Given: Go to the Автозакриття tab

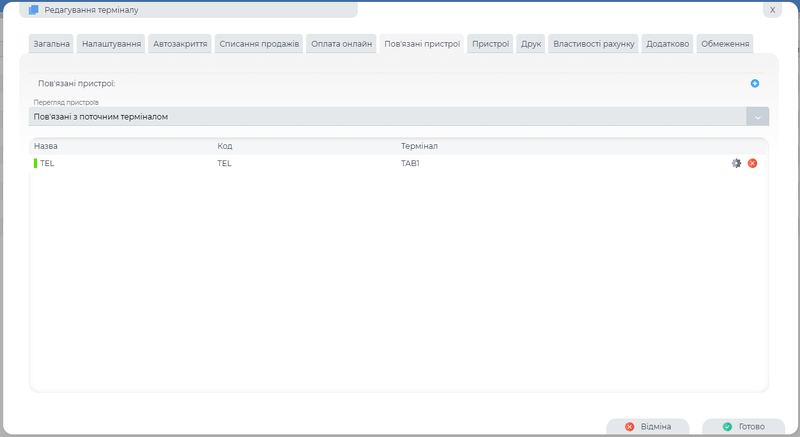Looking at the screenshot, I should (180, 44).
